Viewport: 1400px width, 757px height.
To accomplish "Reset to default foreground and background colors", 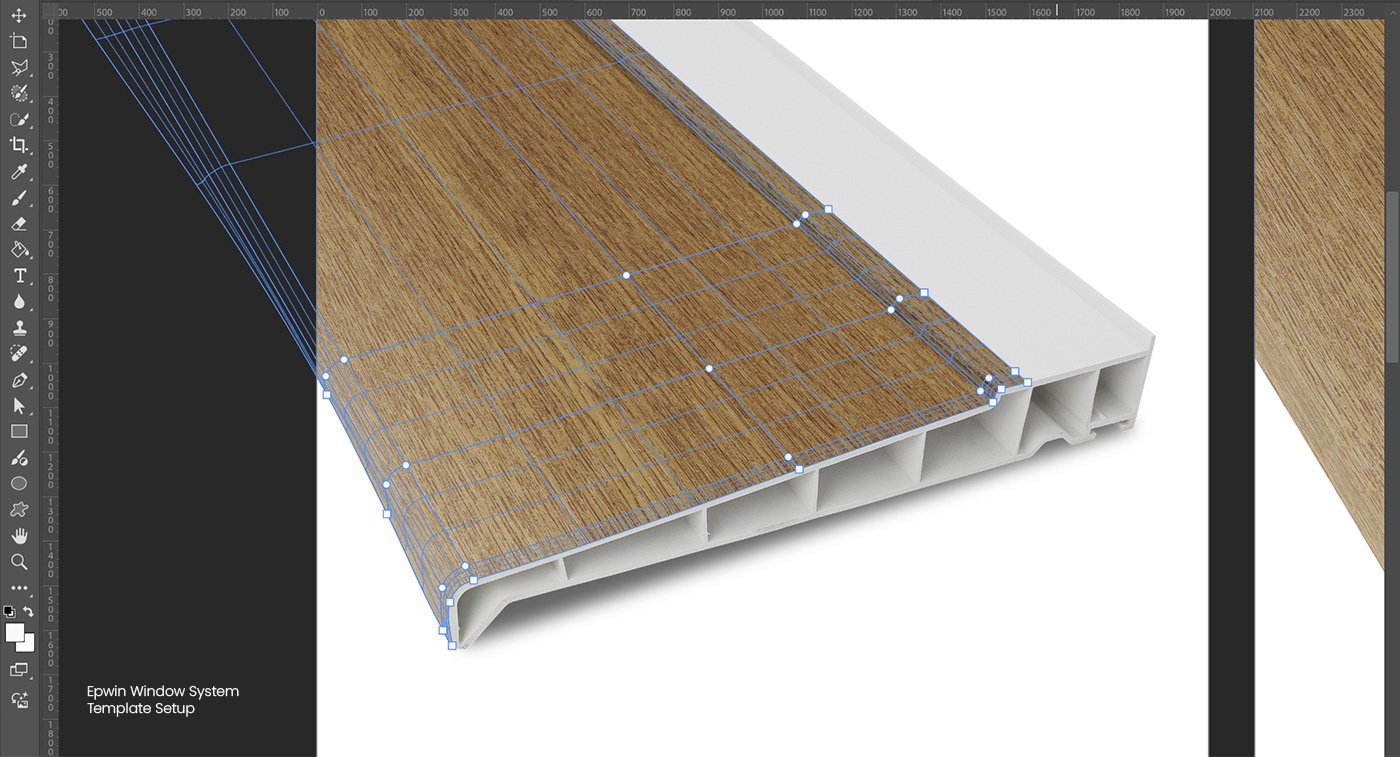I will tap(9, 611).
